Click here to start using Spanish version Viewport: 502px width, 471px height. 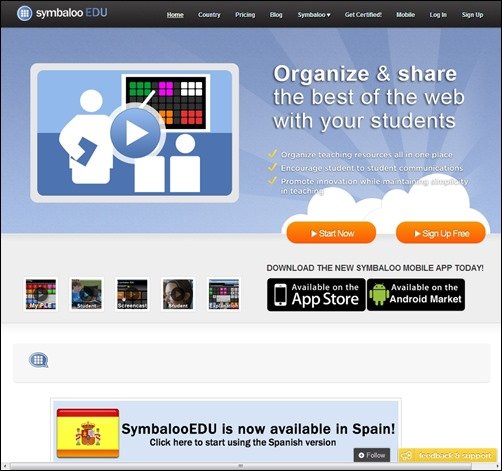click(x=243, y=442)
